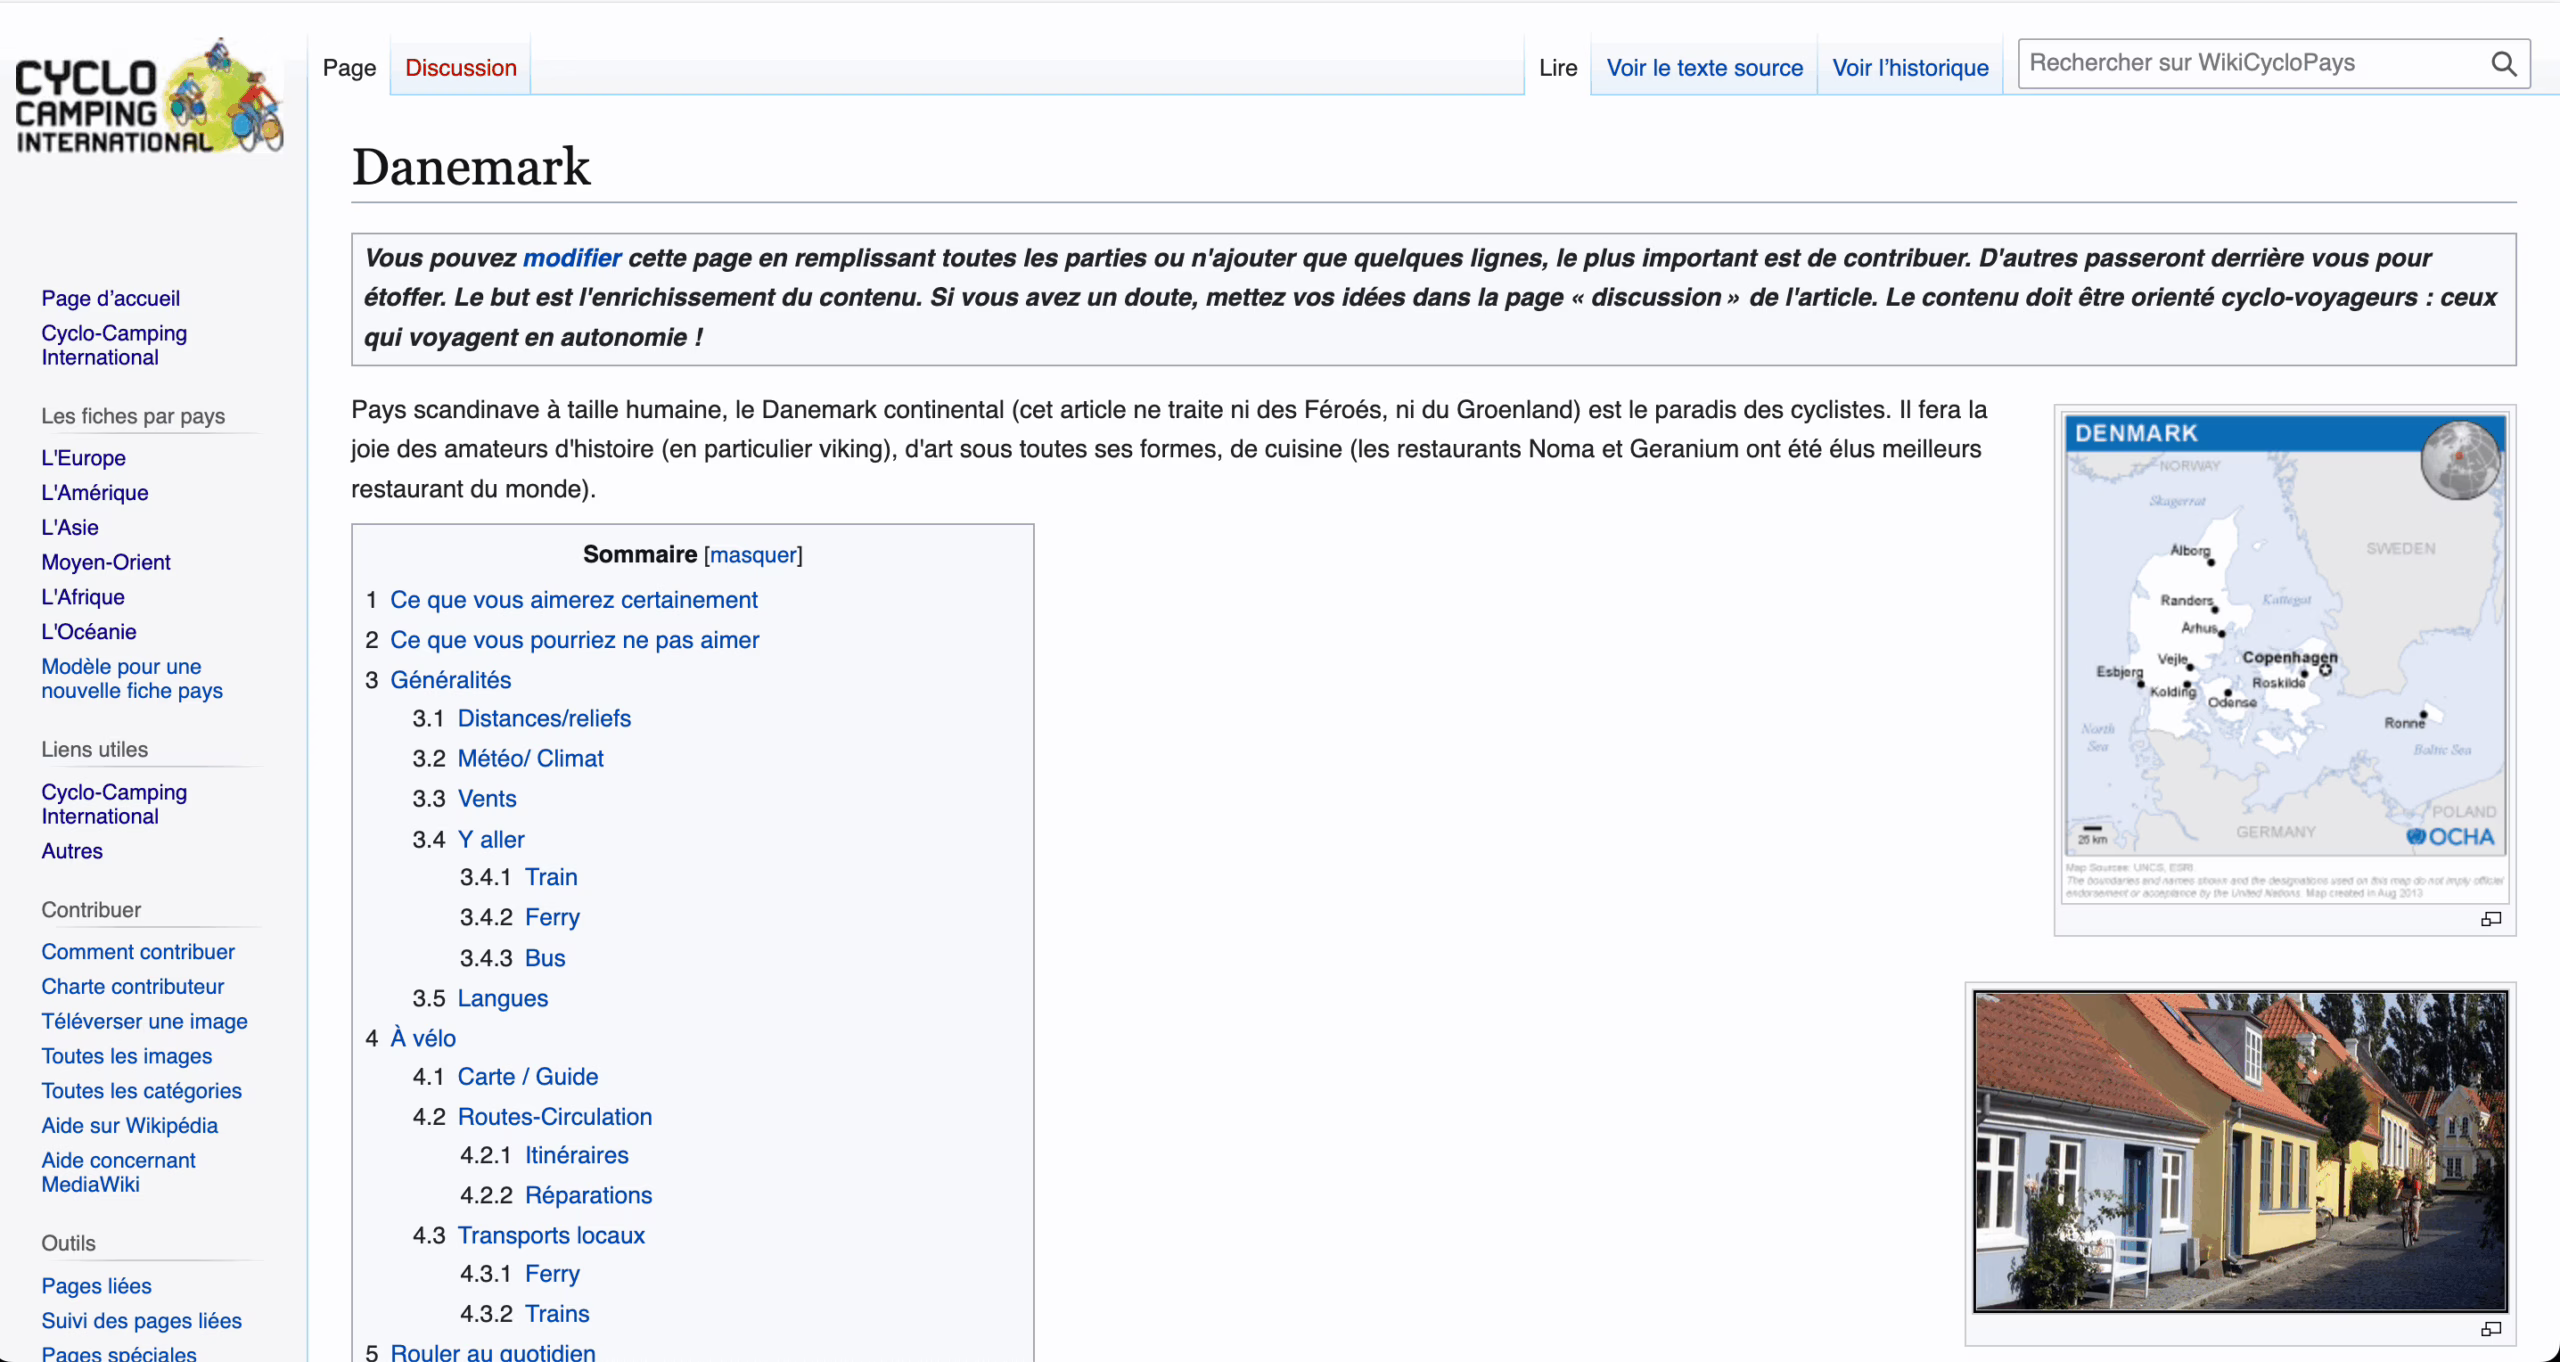Jump to Carte / Guide section
The height and width of the screenshot is (1362, 2560).
coord(528,1077)
